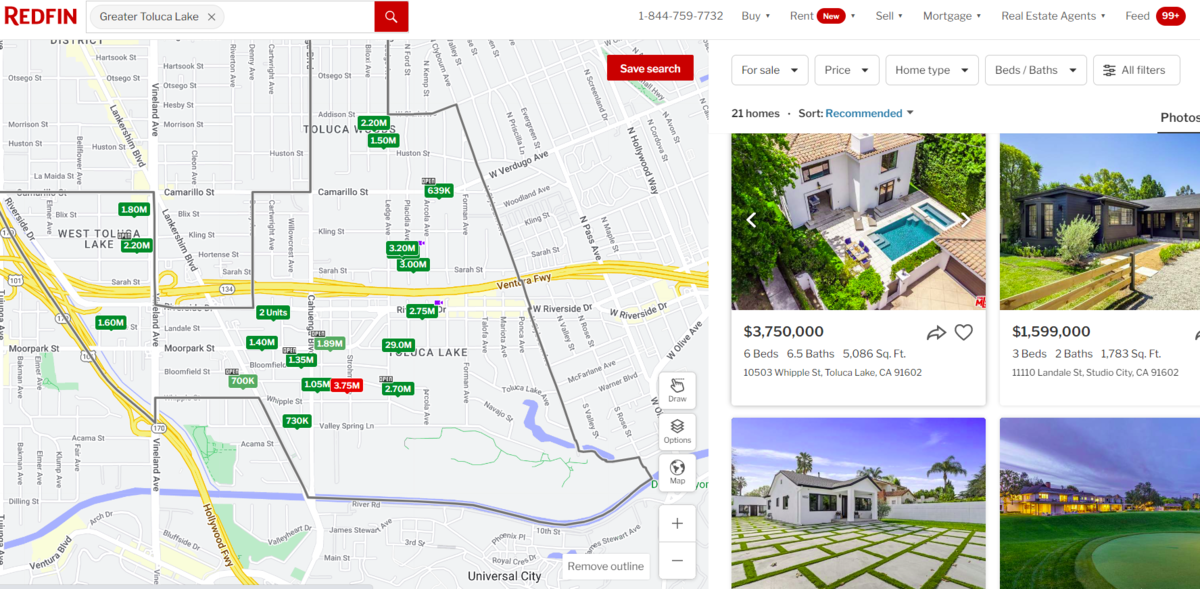Image resolution: width=1200 pixels, height=589 pixels.
Task: Open 10503 Whipple St address link
Action: pyautogui.click(x=833, y=373)
